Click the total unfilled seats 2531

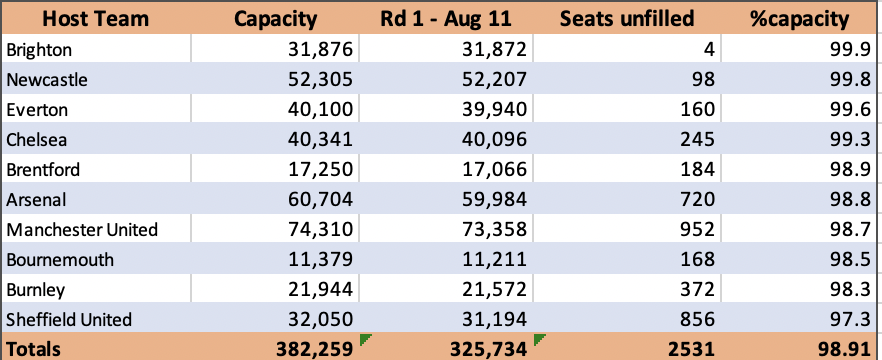click(627, 348)
